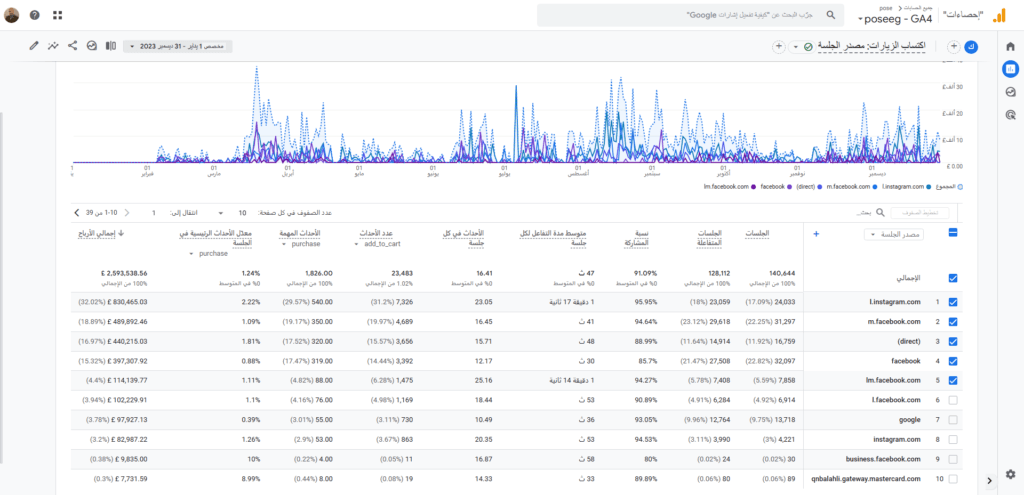Click the qnbalahli.gateway.mastercard.com source name
1024x495 pixels.
click(x=867, y=479)
